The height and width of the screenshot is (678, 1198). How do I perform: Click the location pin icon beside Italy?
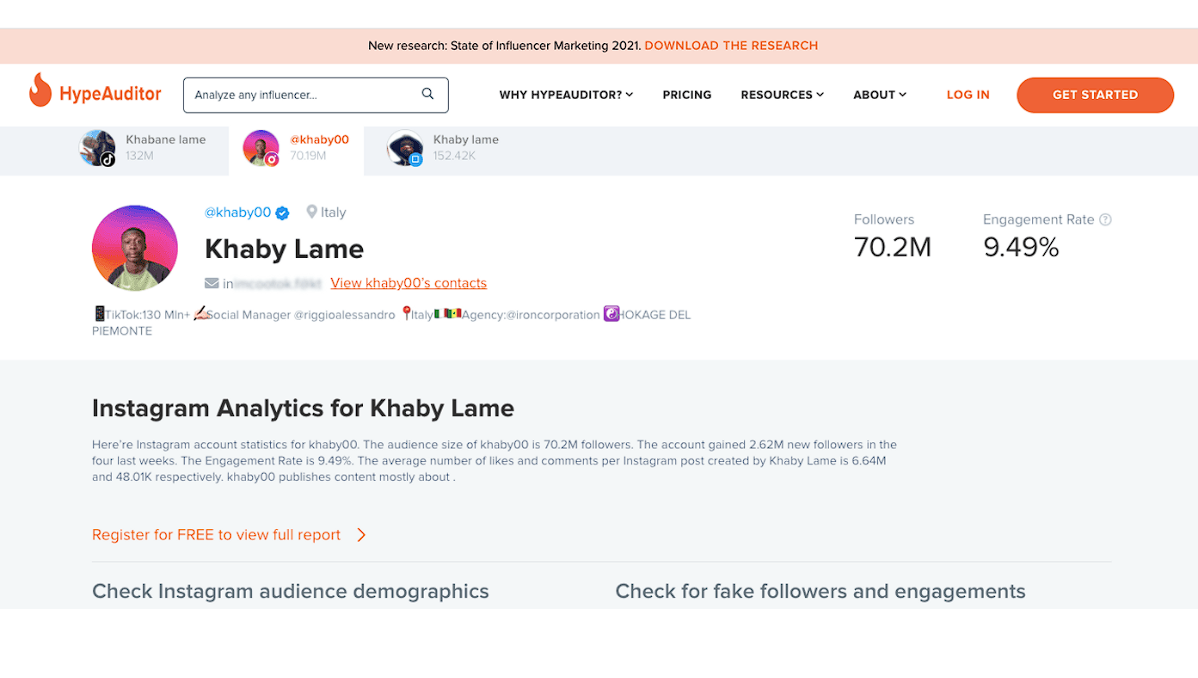pyautogui.click(x=311, y=212)
